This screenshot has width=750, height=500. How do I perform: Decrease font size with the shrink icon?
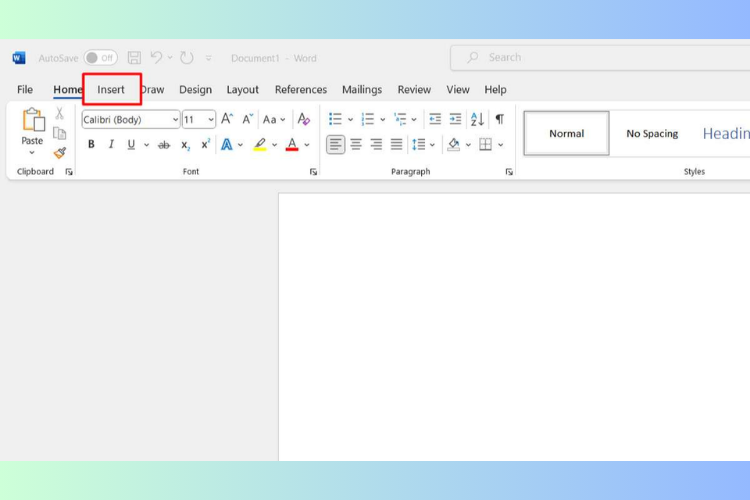click(x=247, y=119)
